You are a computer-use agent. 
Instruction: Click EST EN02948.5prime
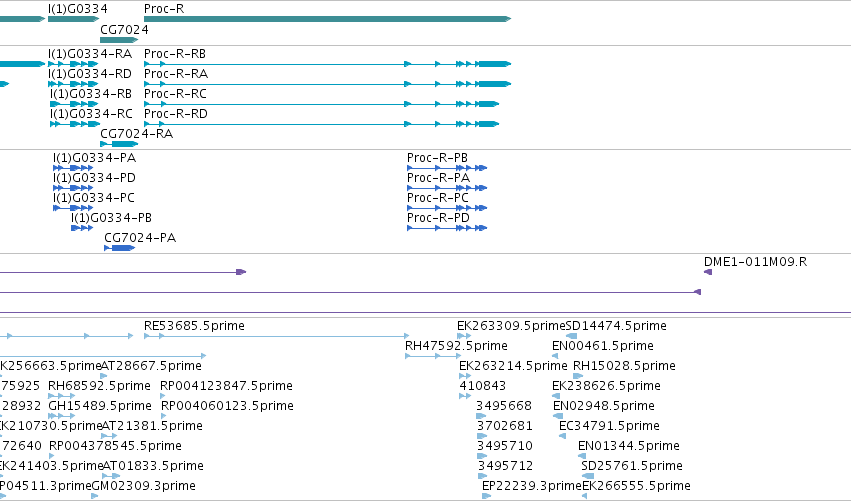click(x=558, y=417)
